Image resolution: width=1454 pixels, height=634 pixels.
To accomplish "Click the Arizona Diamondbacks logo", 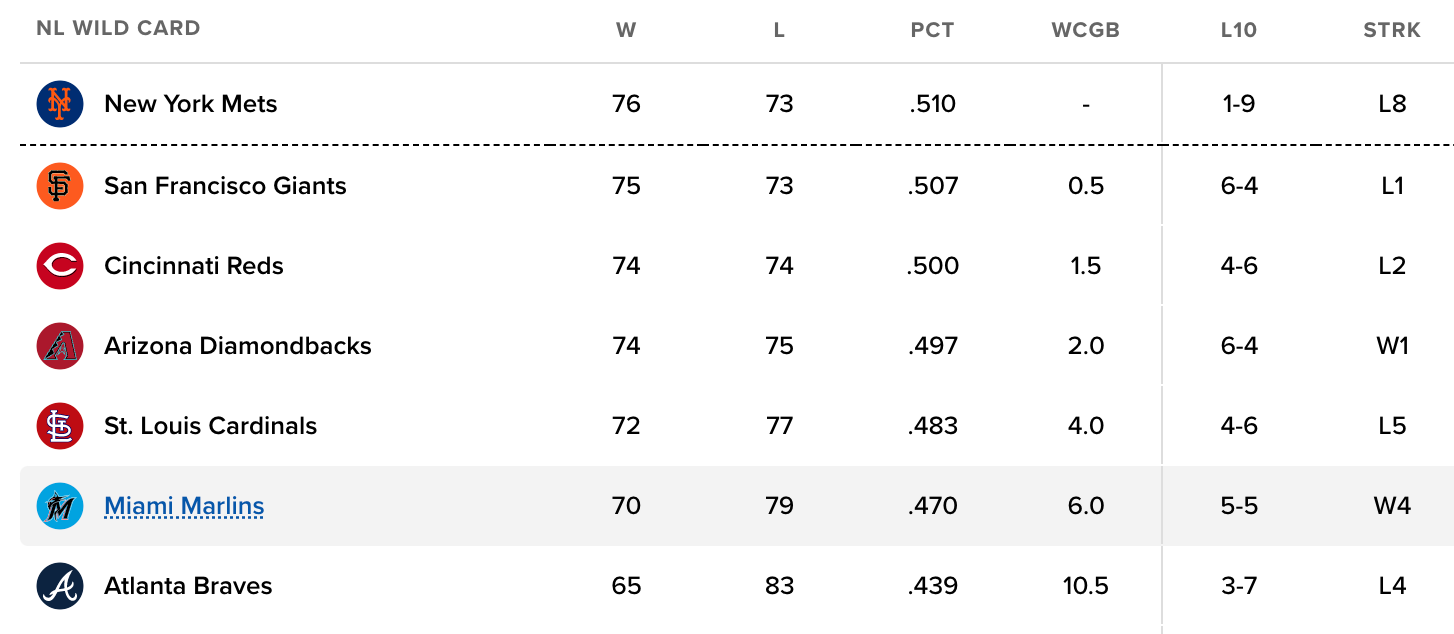I will point(59,346).
